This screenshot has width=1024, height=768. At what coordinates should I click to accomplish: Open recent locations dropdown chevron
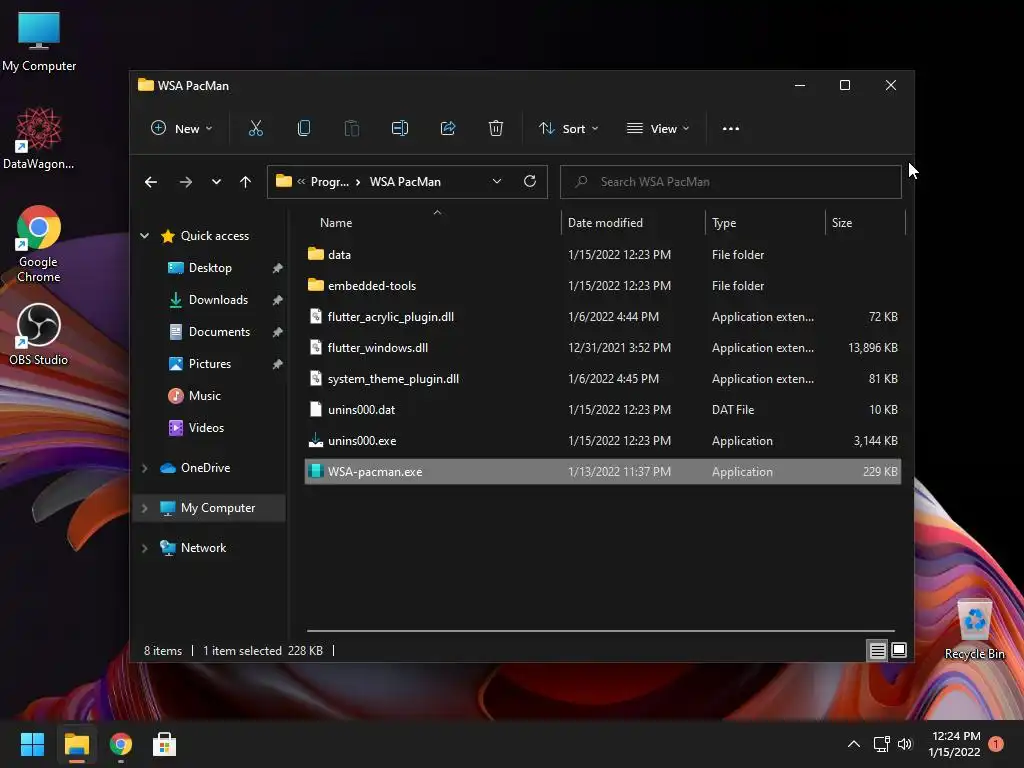point(216,182)
